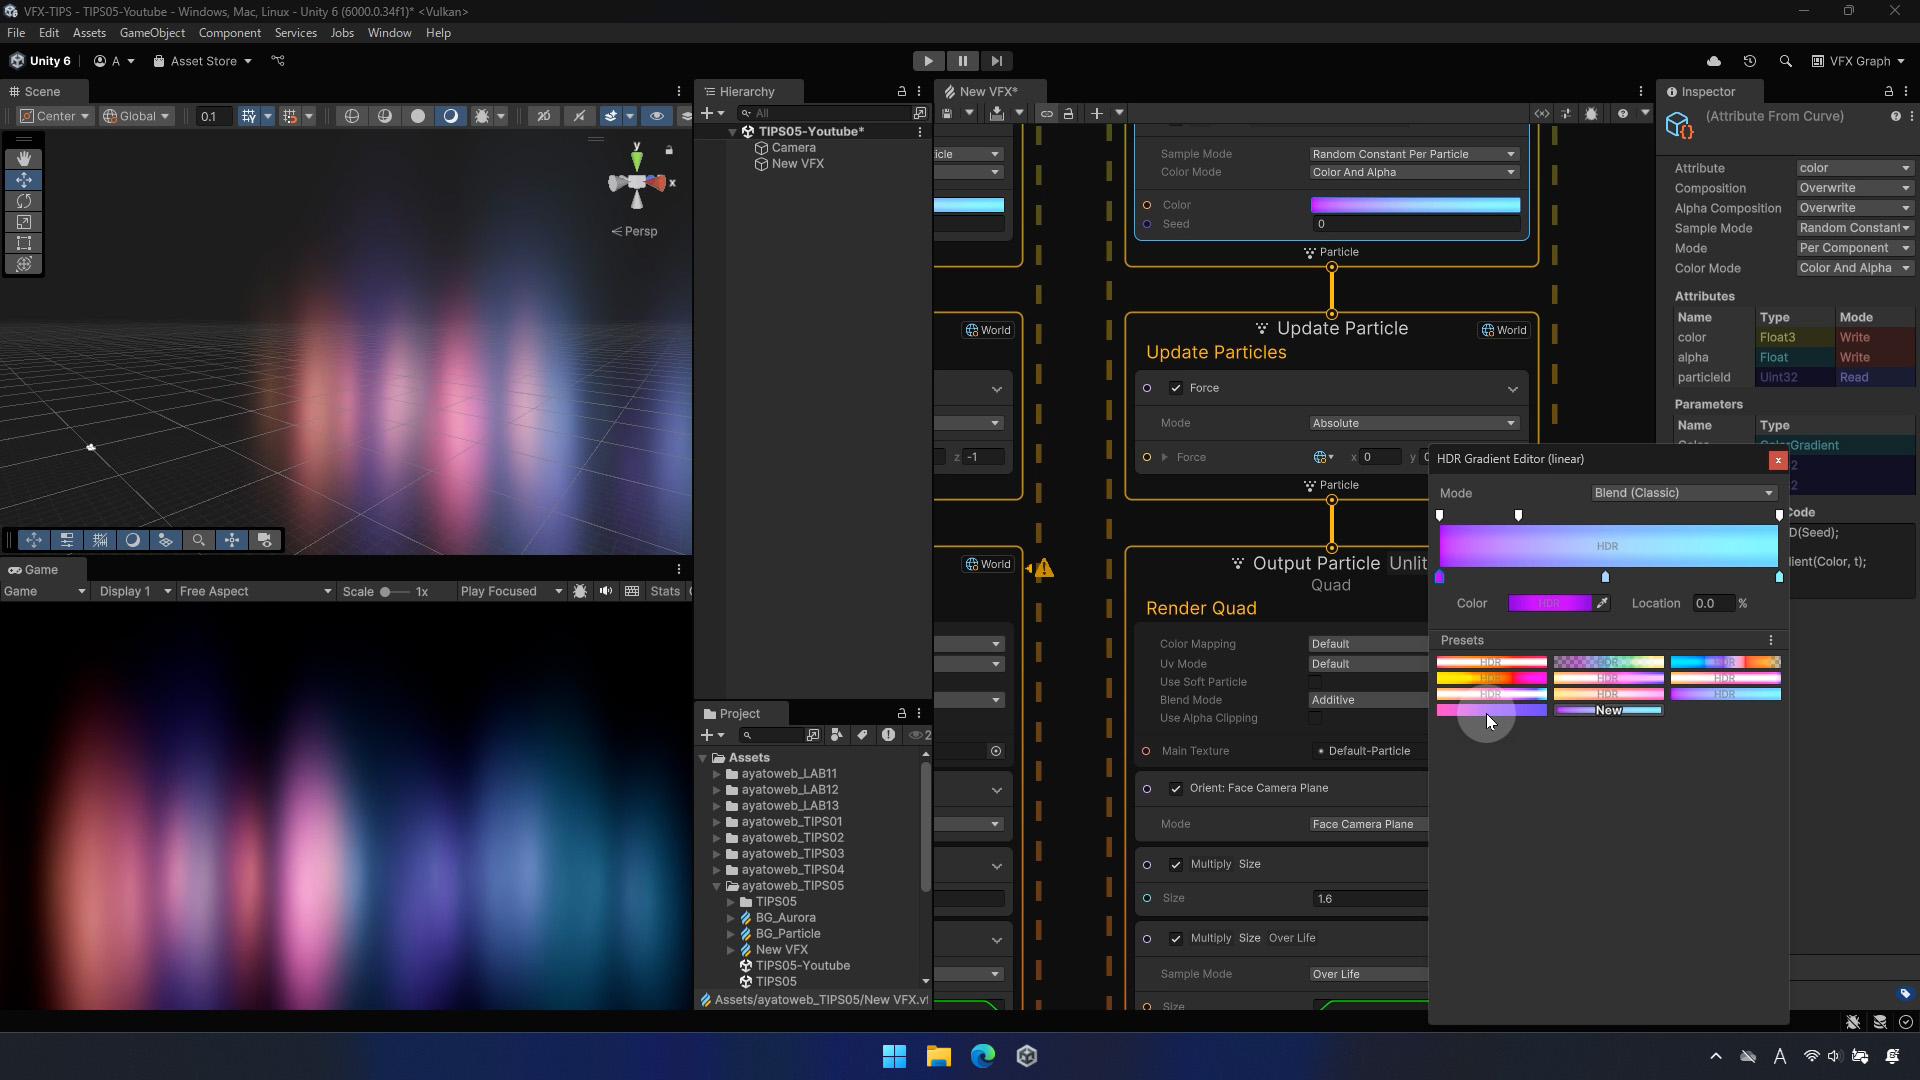Click the Pause button

pyautogui.click(x=962, y=61)
